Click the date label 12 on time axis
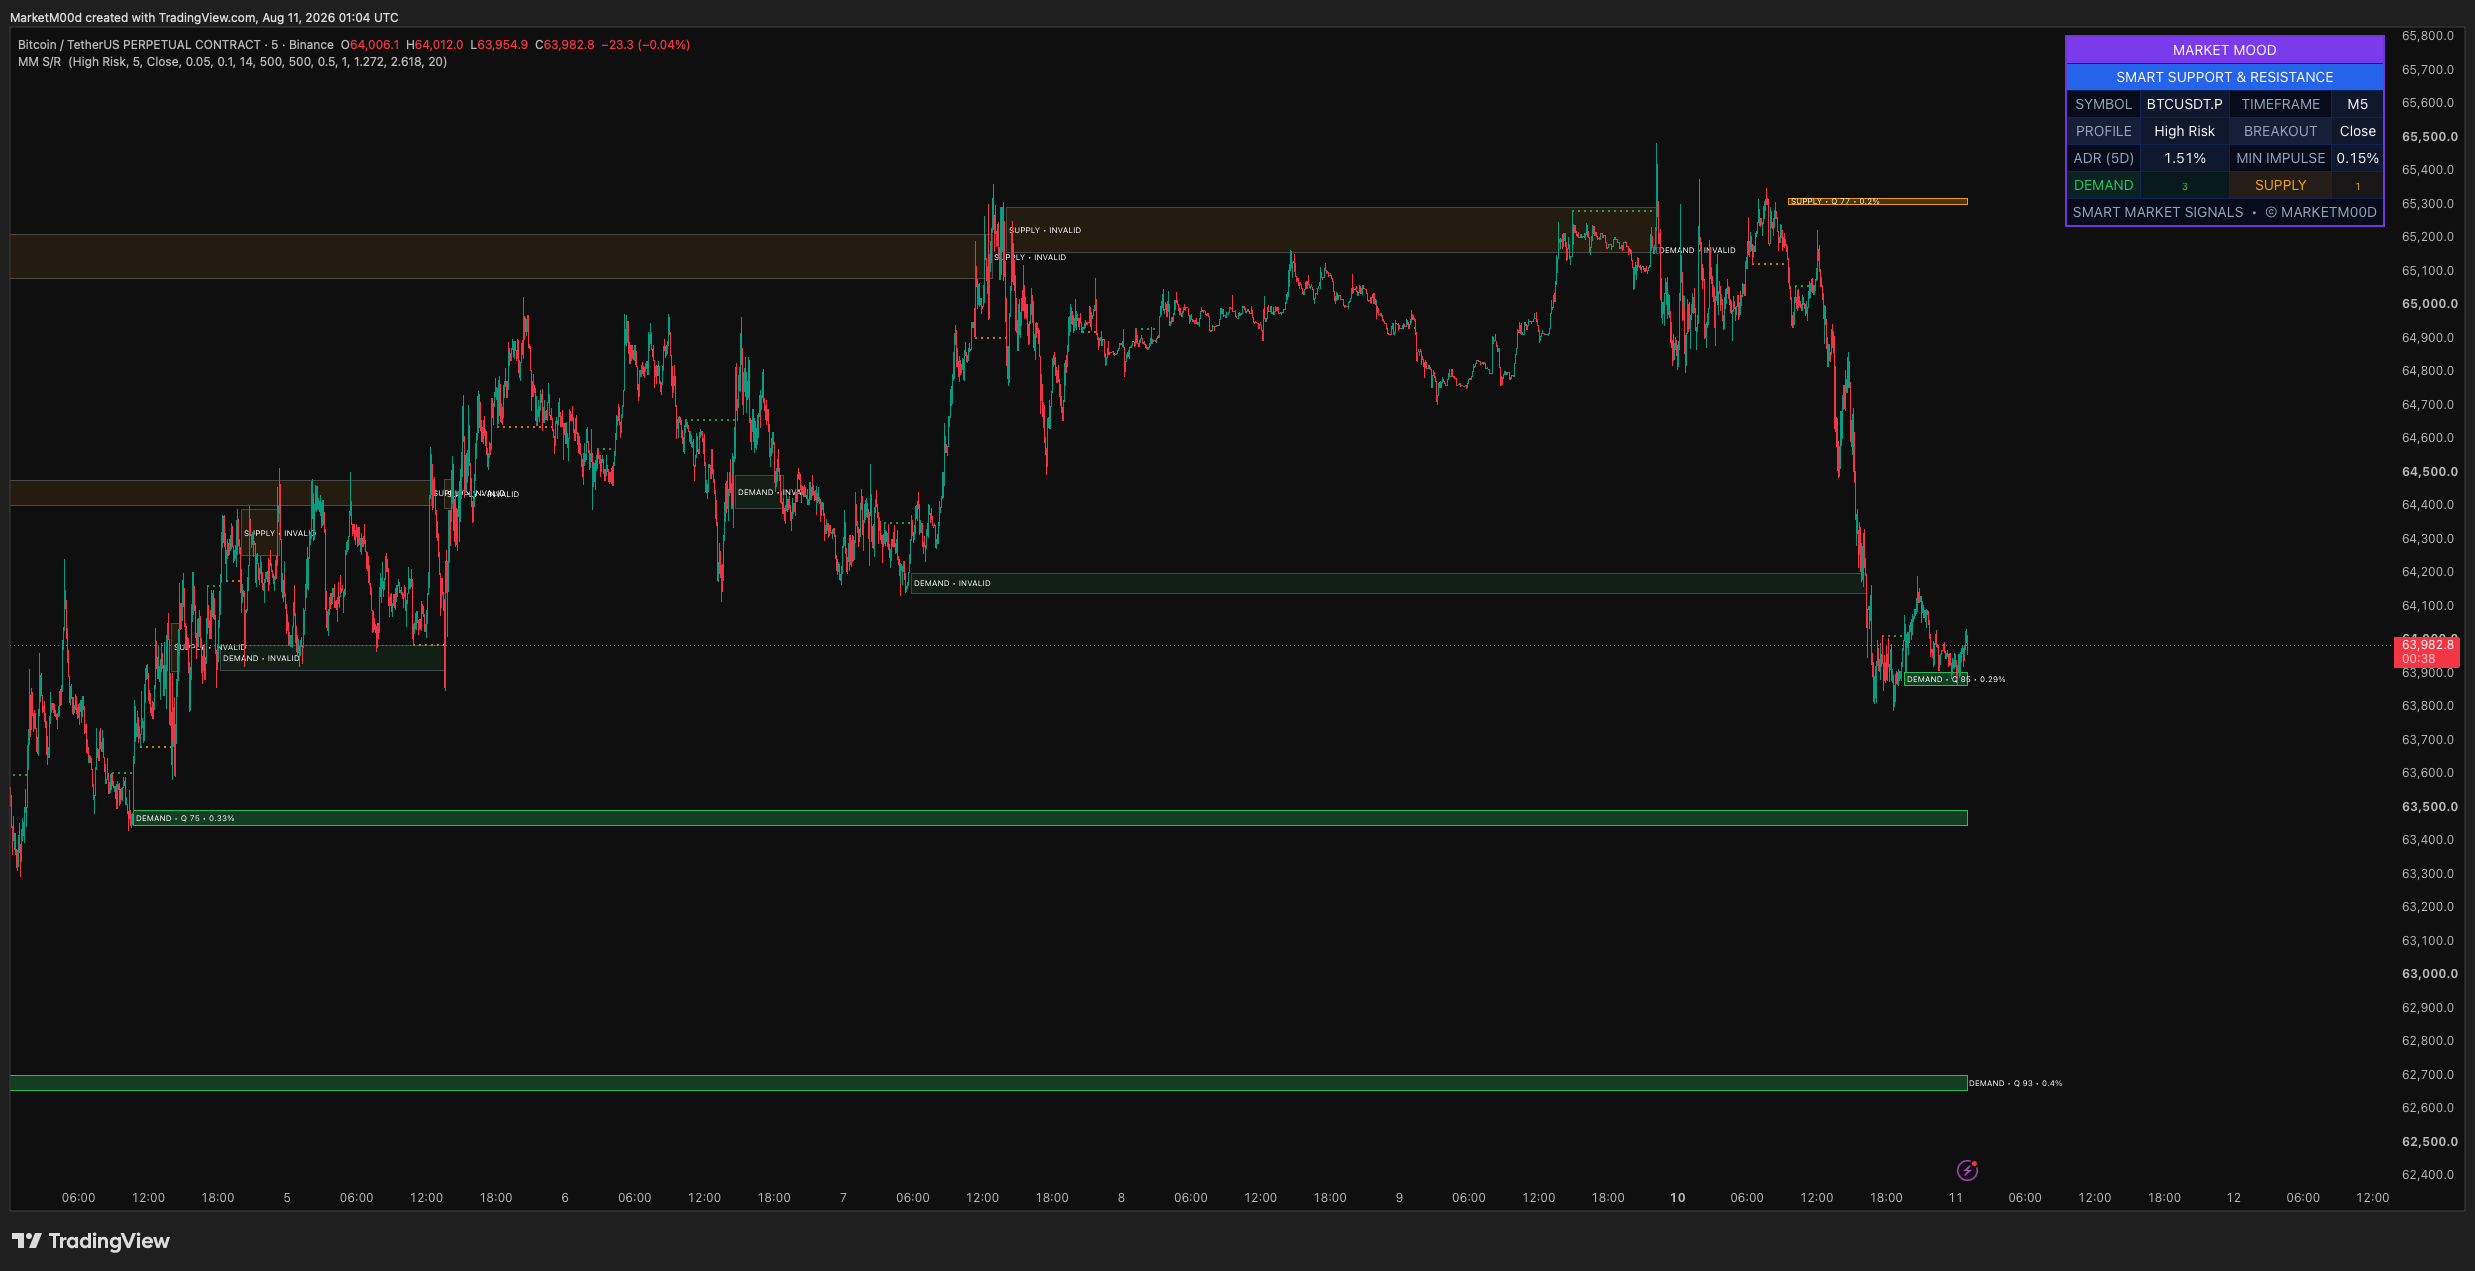 pyautogui.click(x=2234, y=1198)
